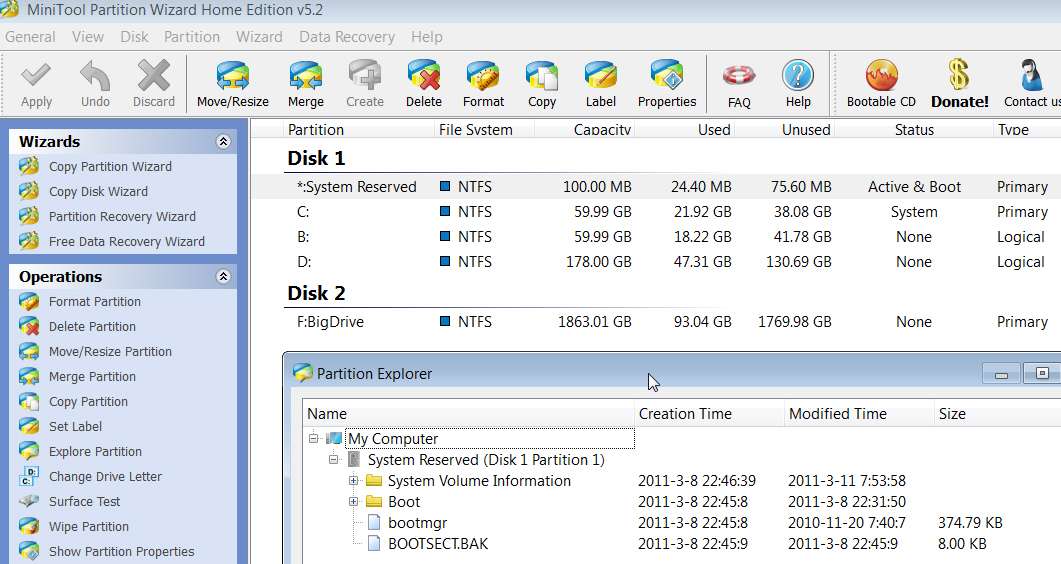Open the Label toolbar tool

point(601,76)
